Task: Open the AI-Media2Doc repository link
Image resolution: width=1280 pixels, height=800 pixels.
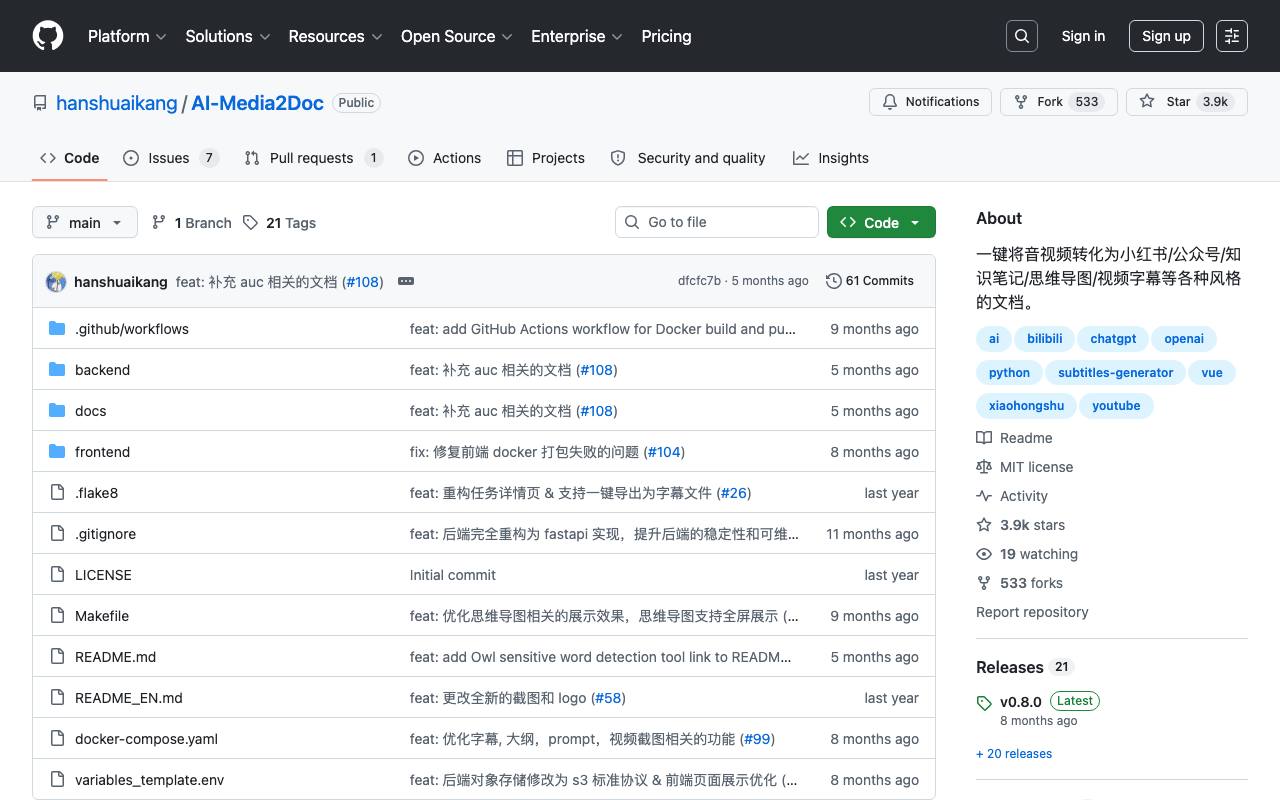Action: (x=257, y=103)
